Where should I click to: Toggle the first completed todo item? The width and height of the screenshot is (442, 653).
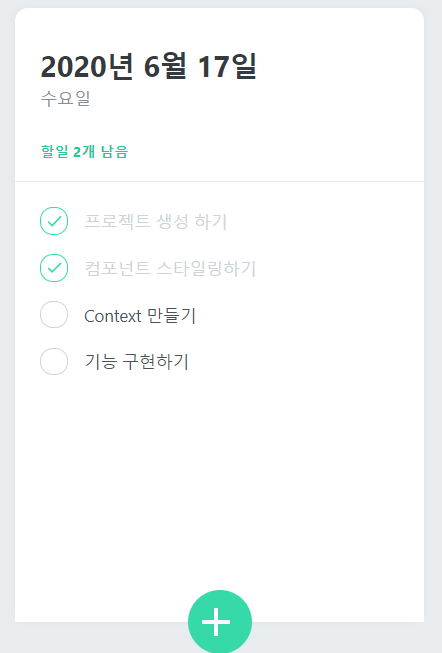pos(54,221)
